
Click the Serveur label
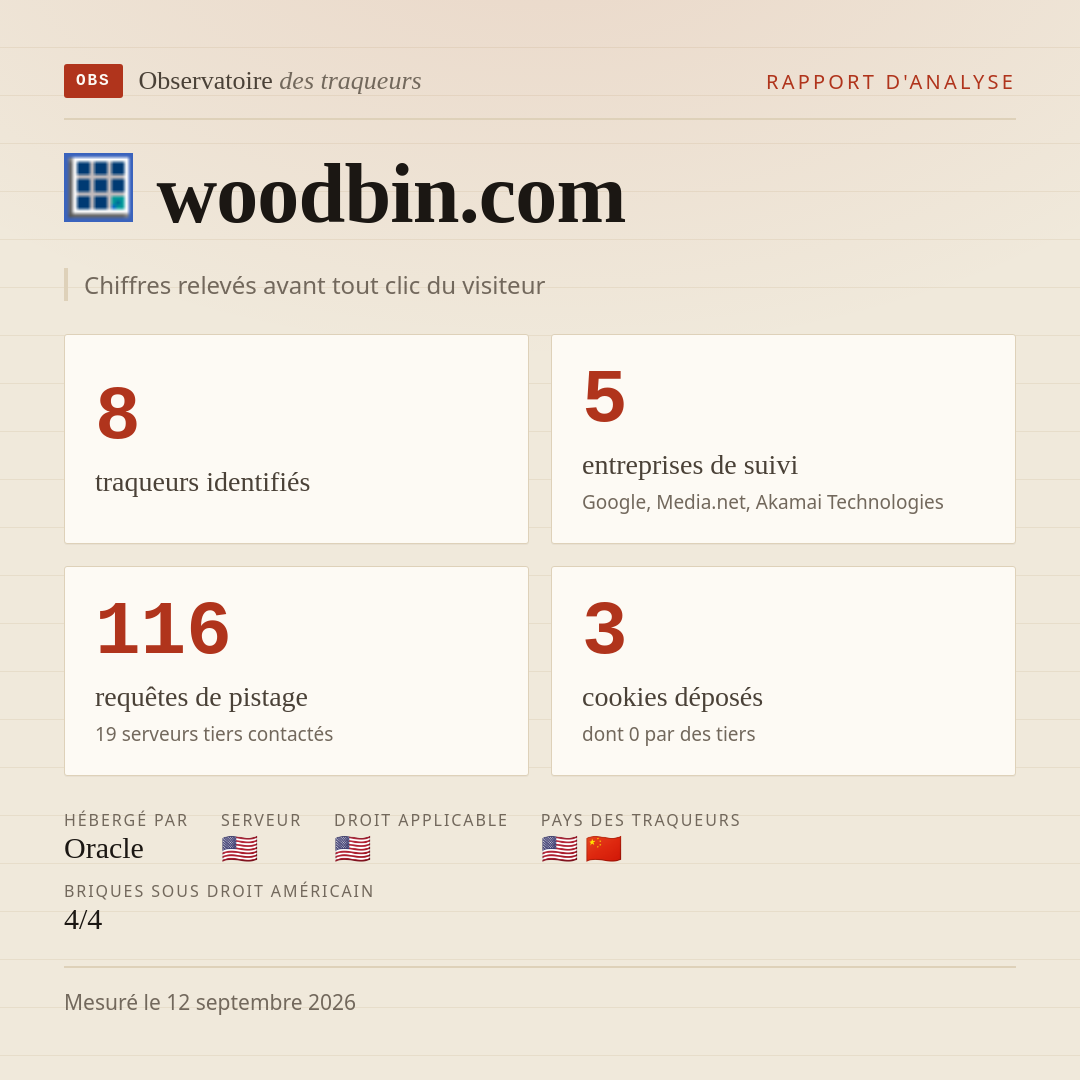click(x=261, y=820)
